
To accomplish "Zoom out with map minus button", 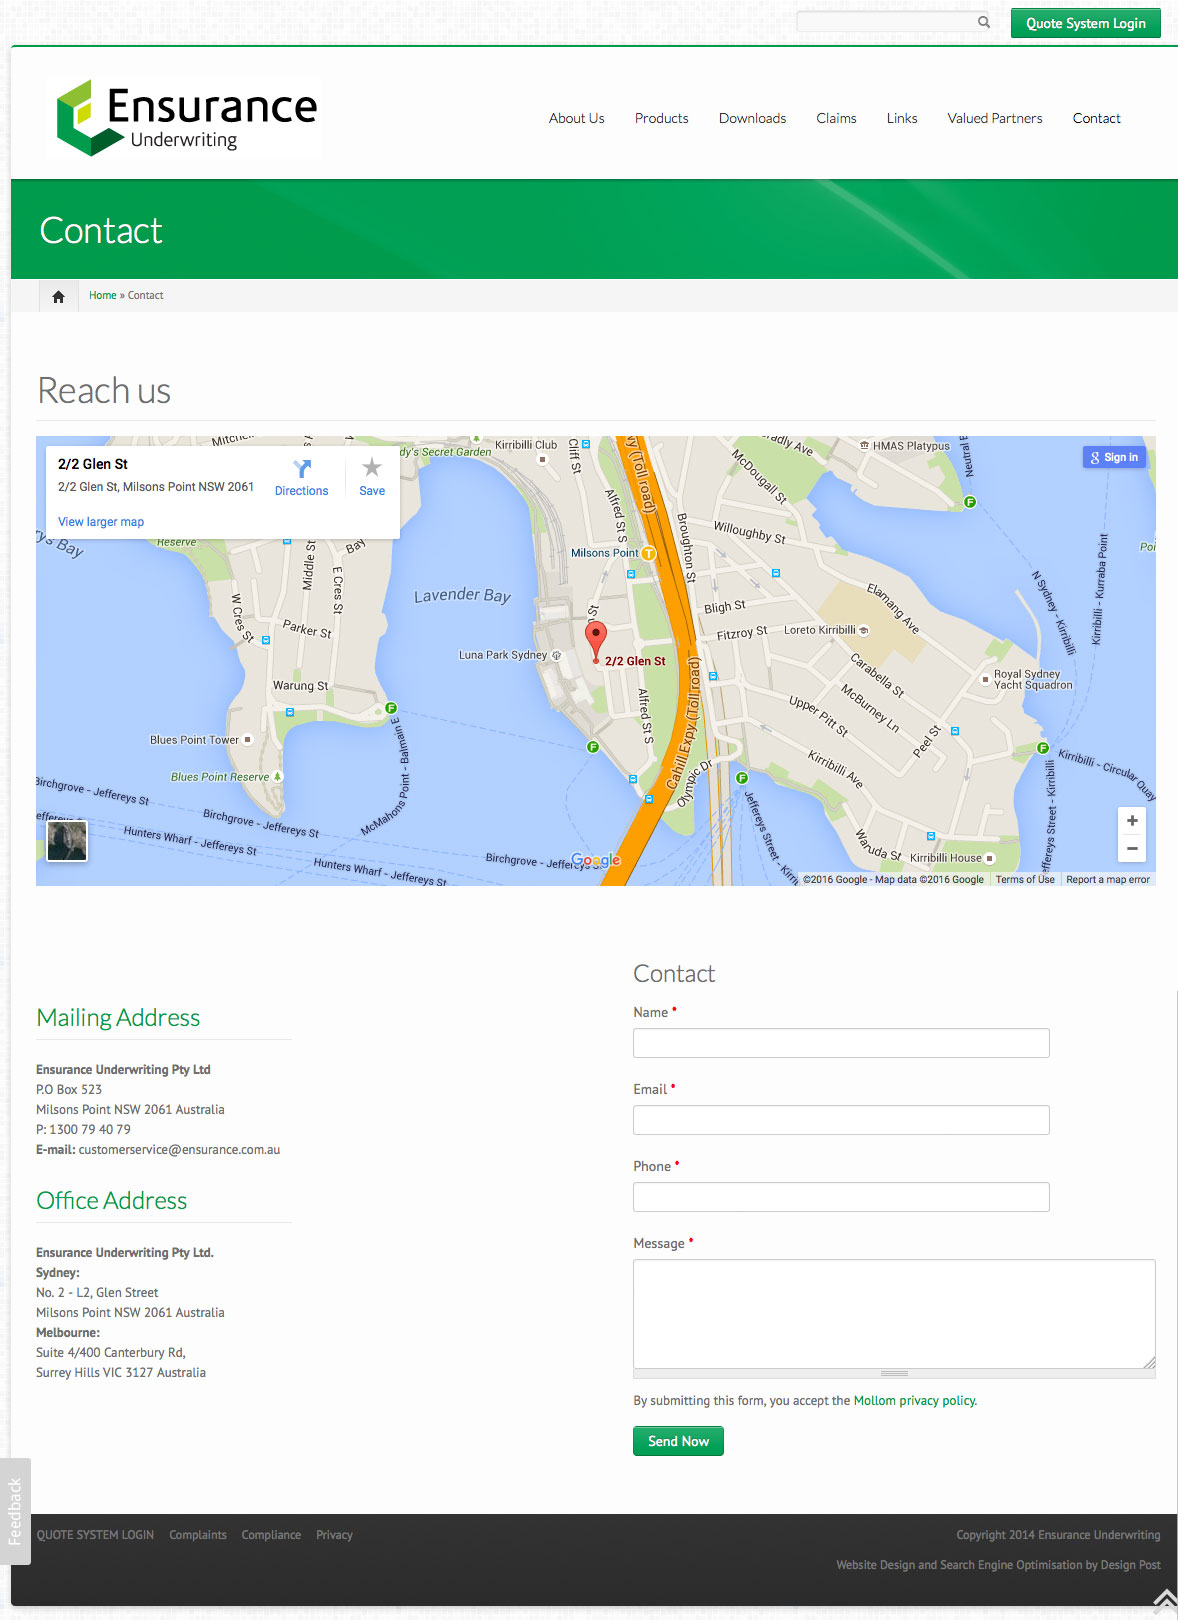I will click(1132, 848).
